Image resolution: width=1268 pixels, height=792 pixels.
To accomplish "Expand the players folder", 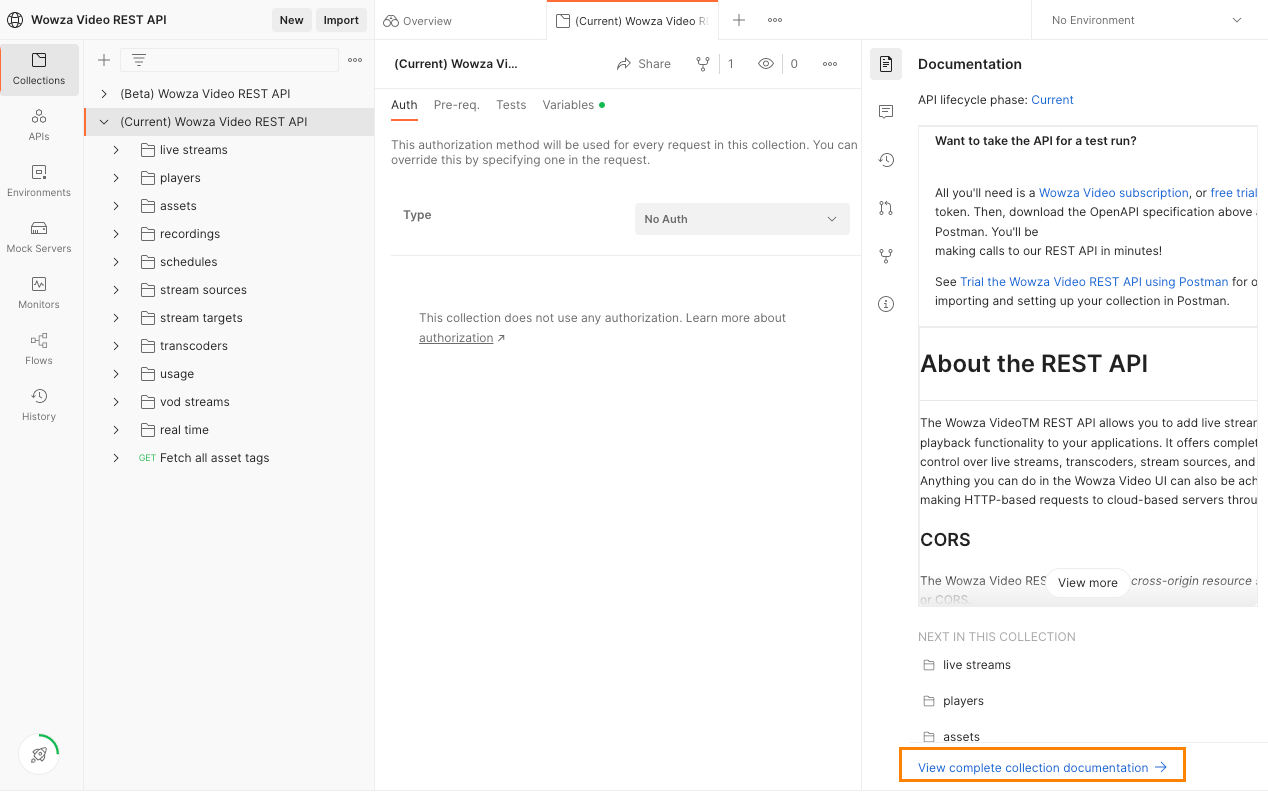I will click(x=116, y=178).
